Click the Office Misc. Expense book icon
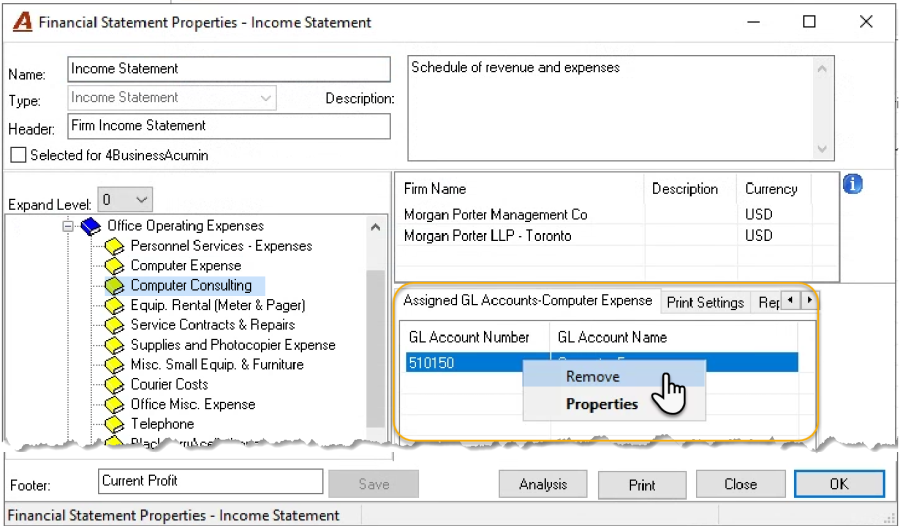 (x=115, y=404)
